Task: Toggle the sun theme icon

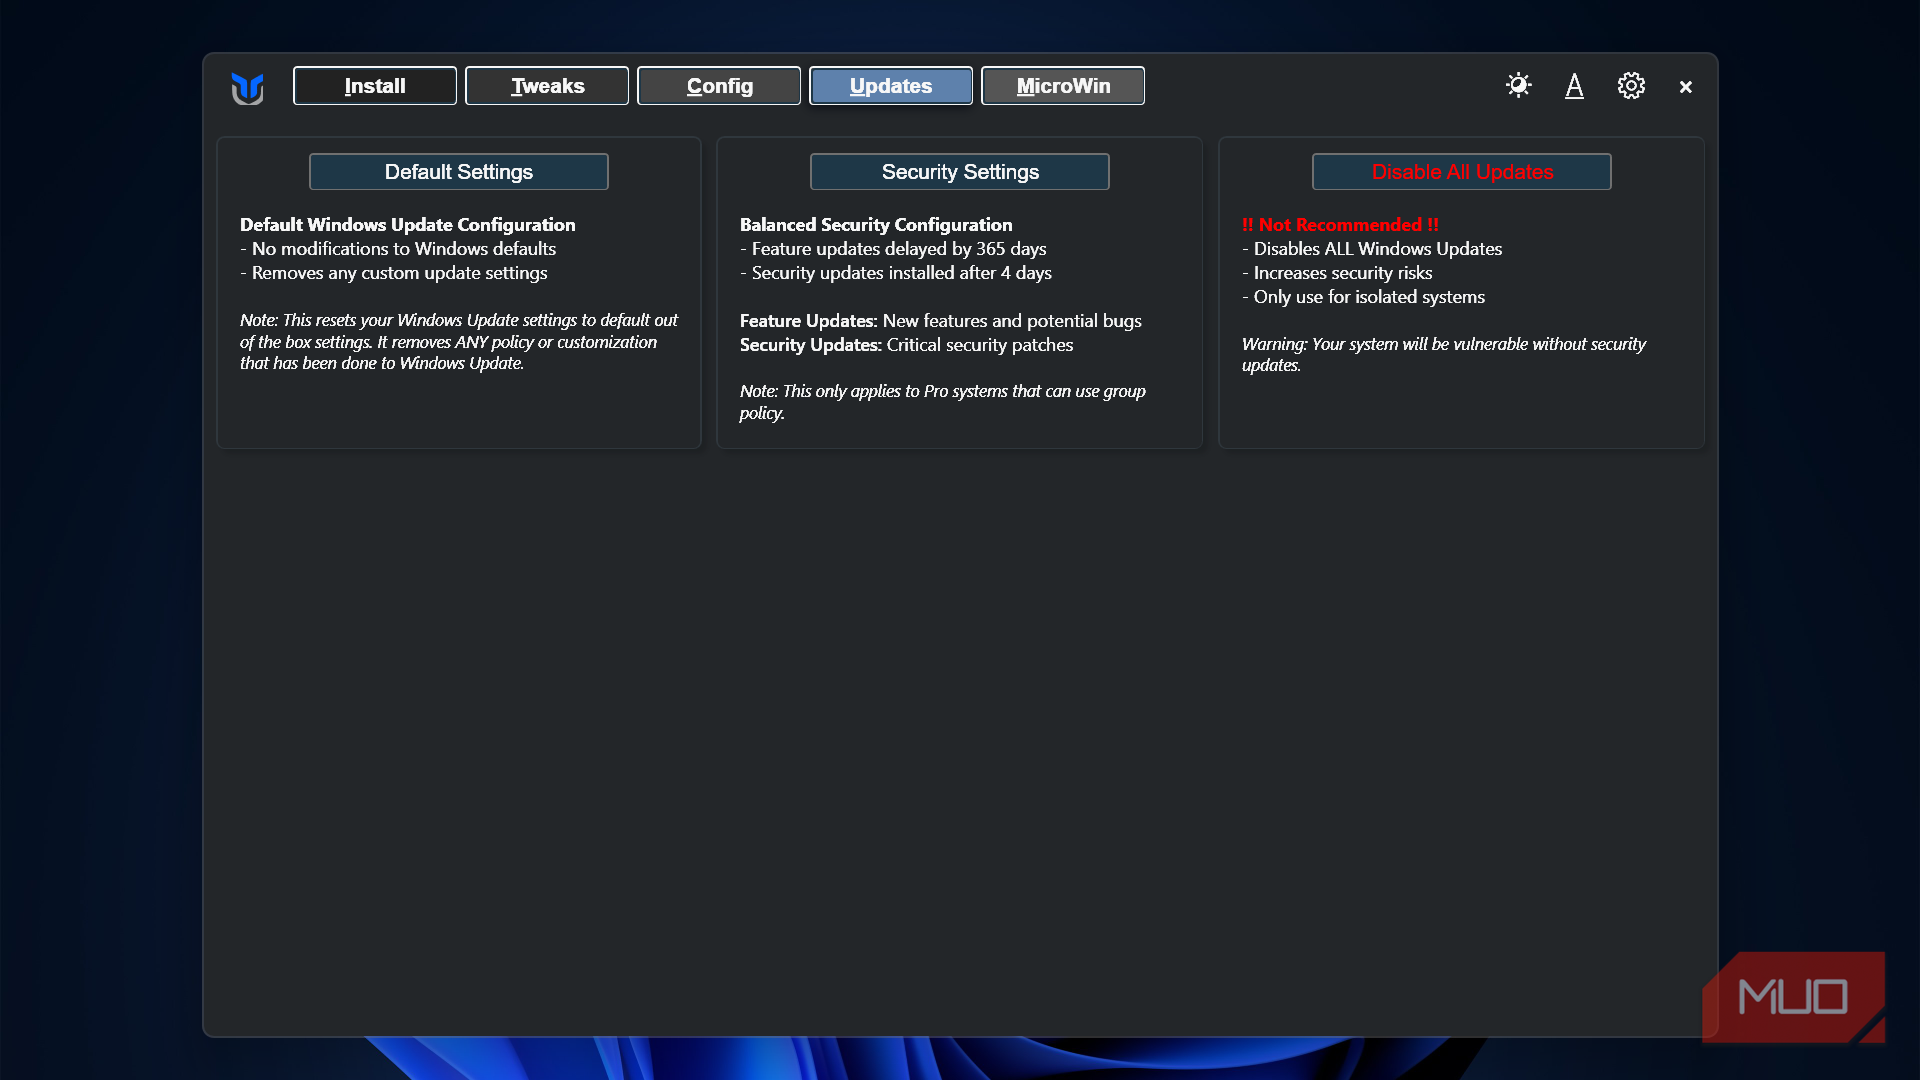Action: click(1518, 85)
